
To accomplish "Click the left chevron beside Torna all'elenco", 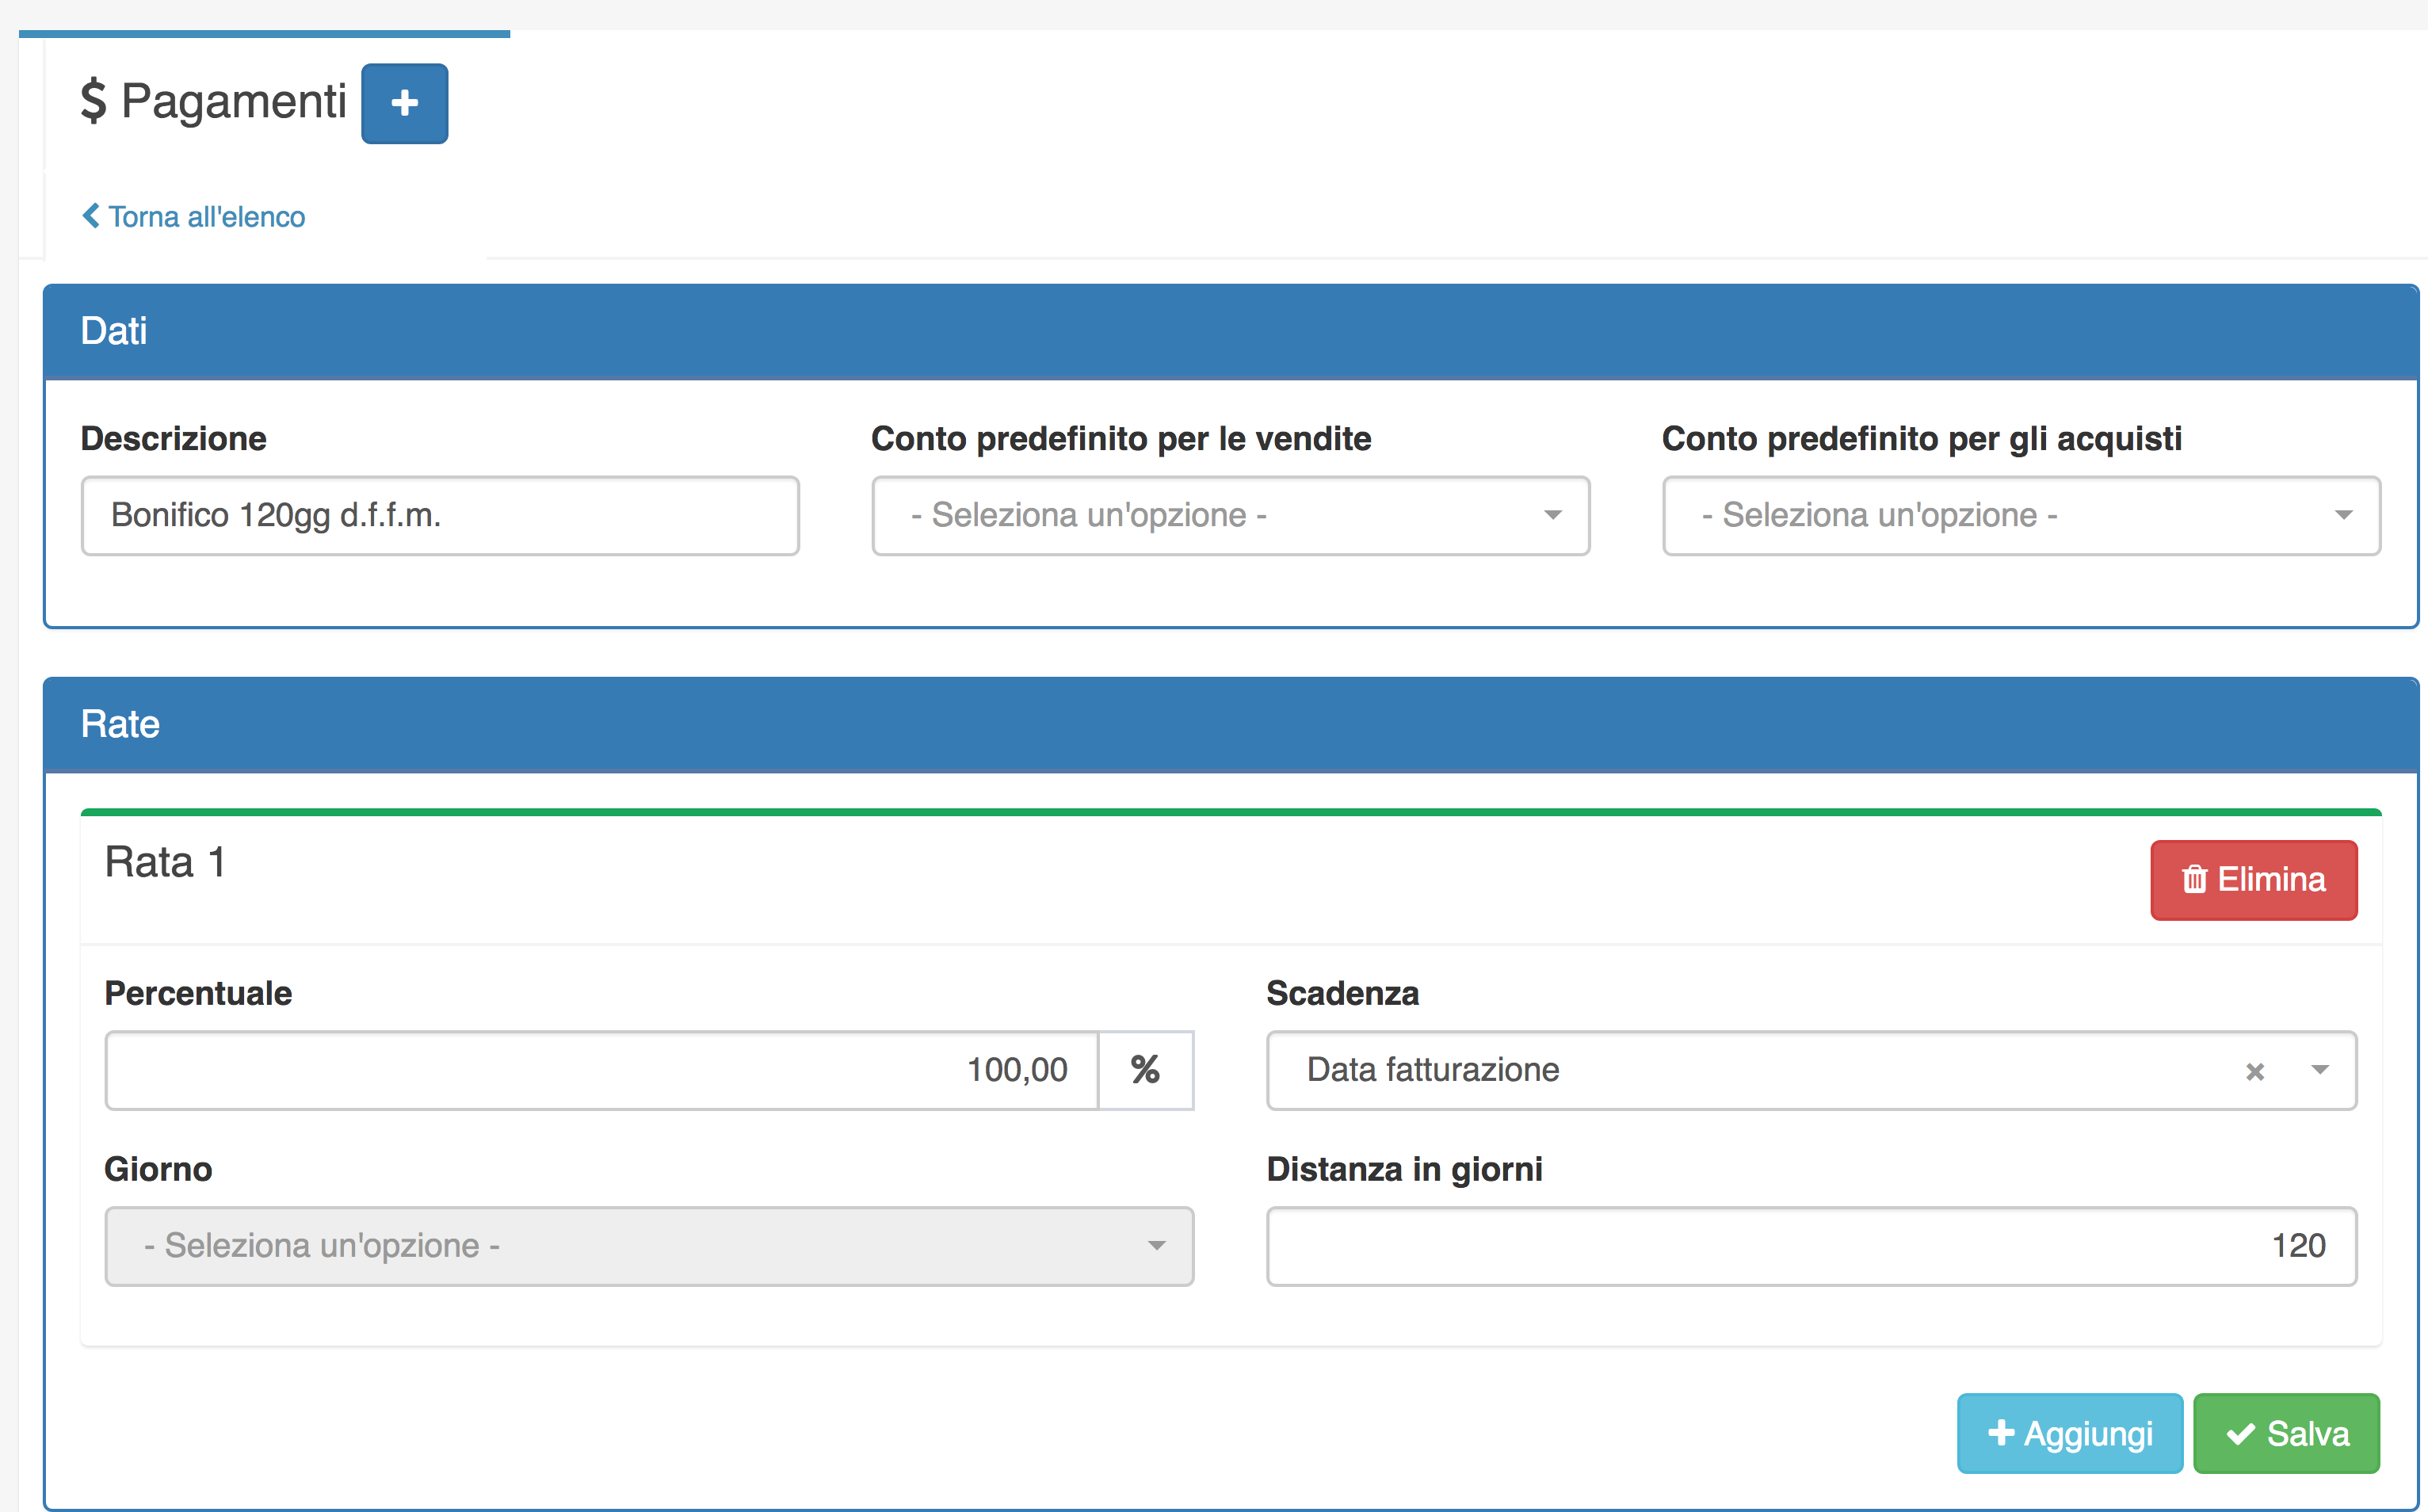I will tap(91, 216).
